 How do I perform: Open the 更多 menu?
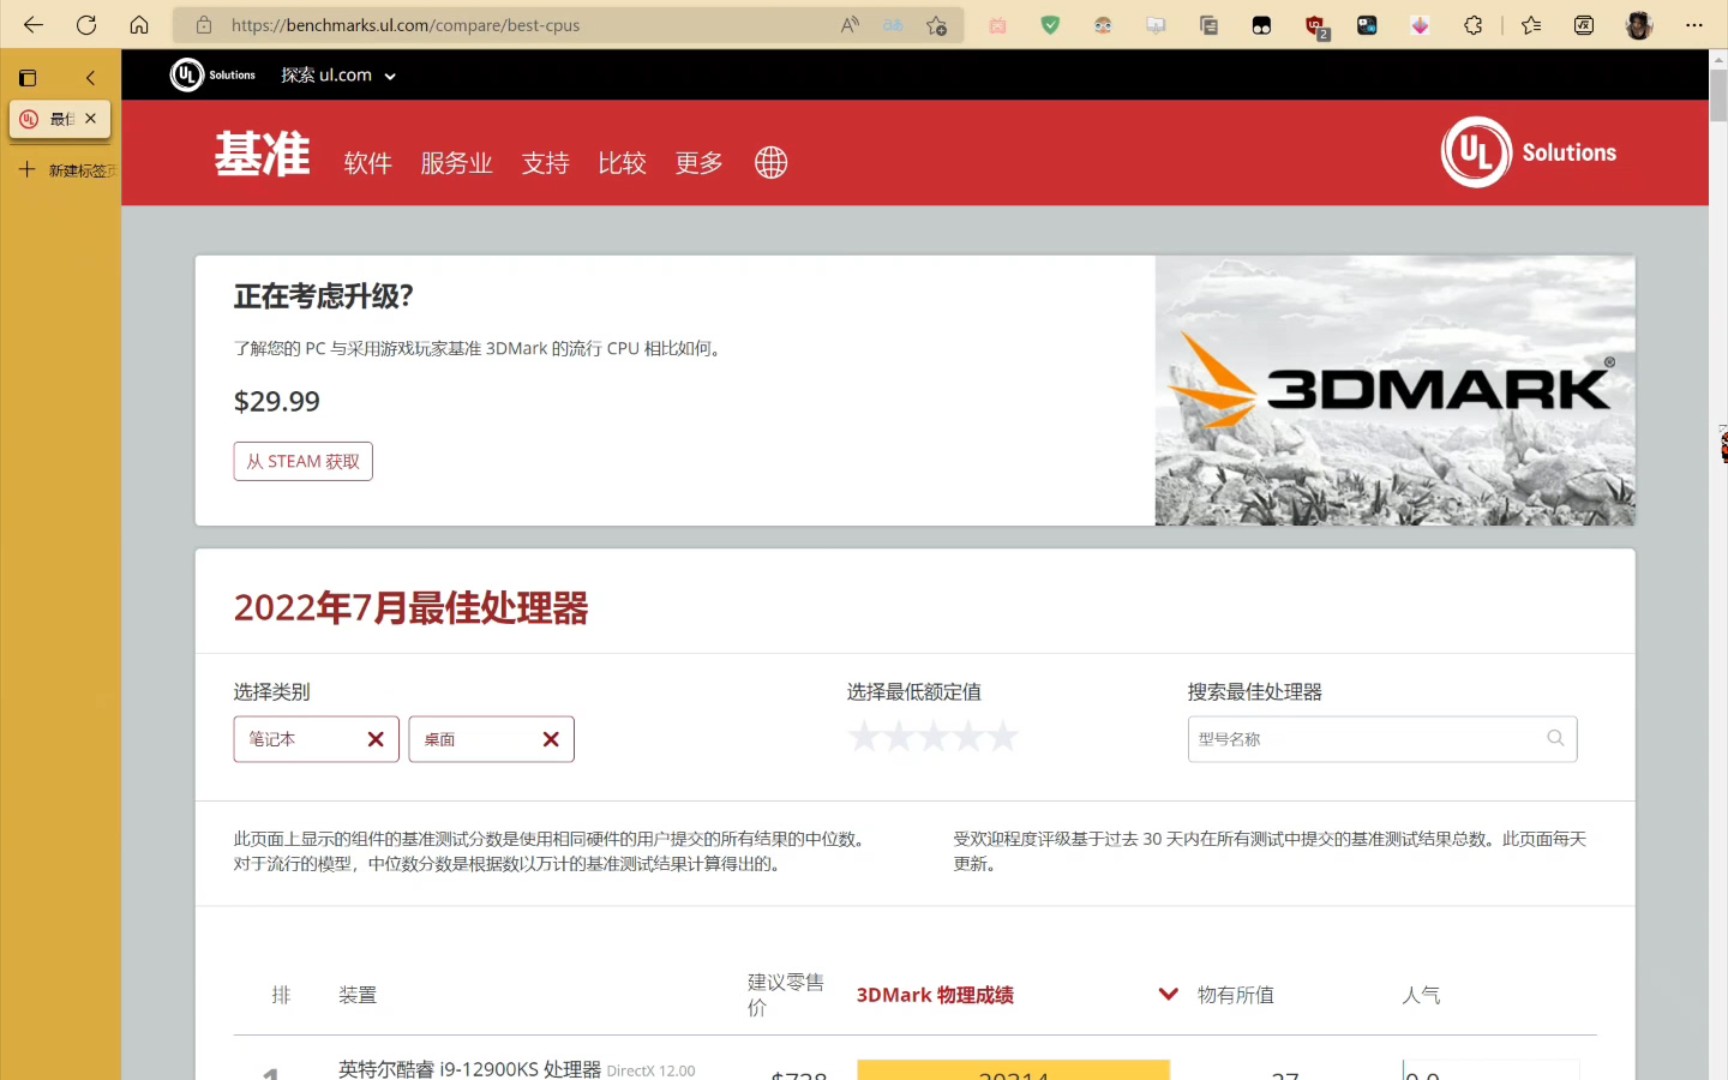pos(699,162)
